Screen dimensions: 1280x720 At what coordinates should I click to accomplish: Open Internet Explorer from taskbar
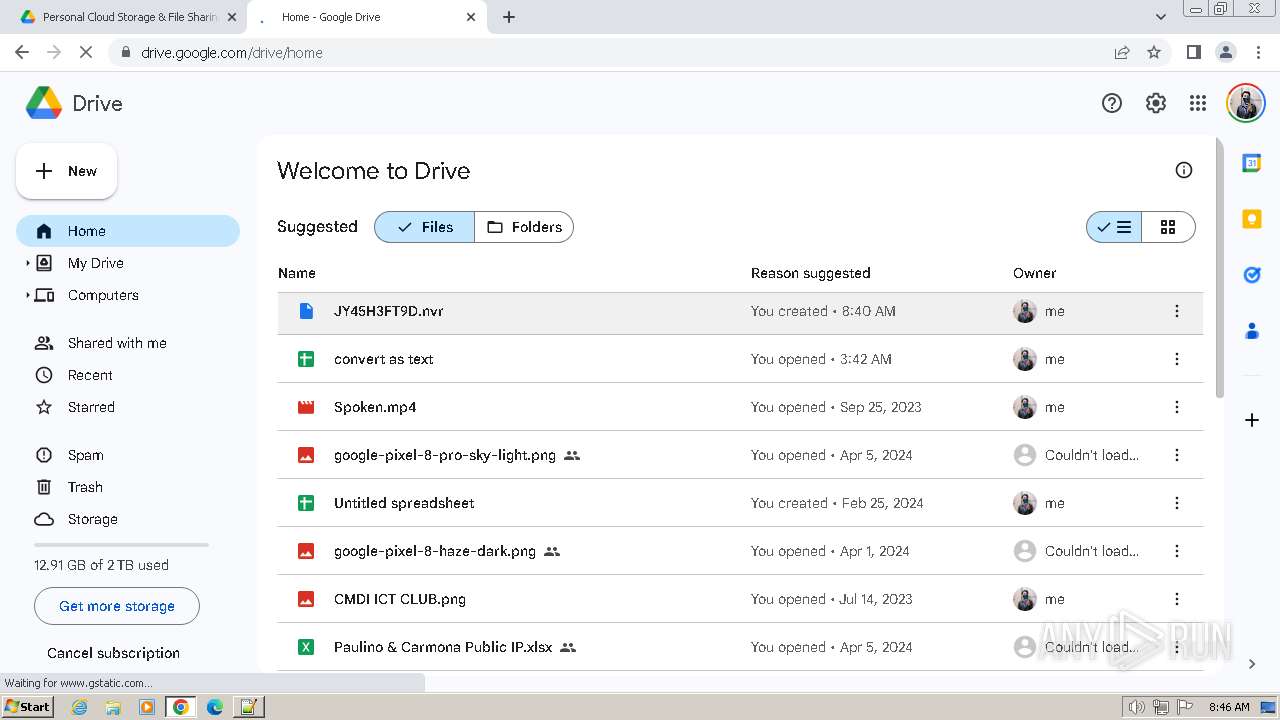80,707
